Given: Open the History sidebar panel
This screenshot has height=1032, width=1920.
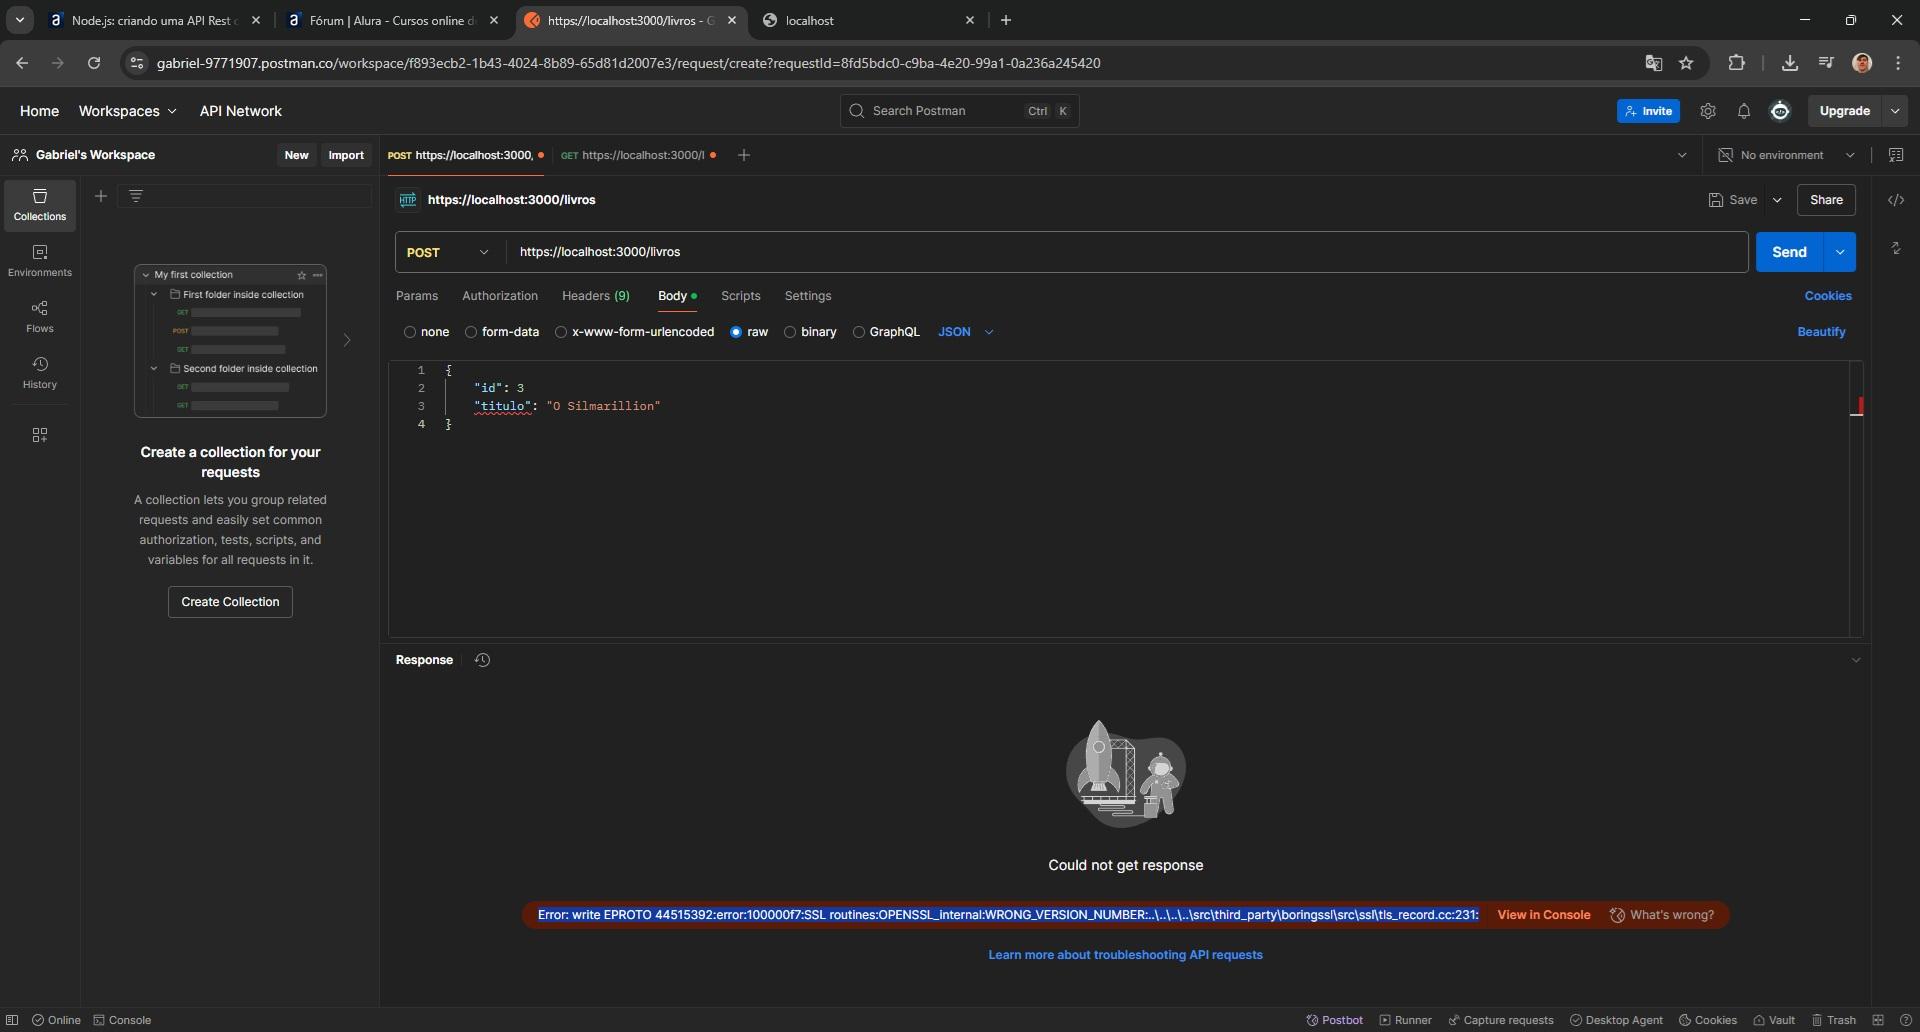Looking at the screenshot, I should click(x=40, y=373).
